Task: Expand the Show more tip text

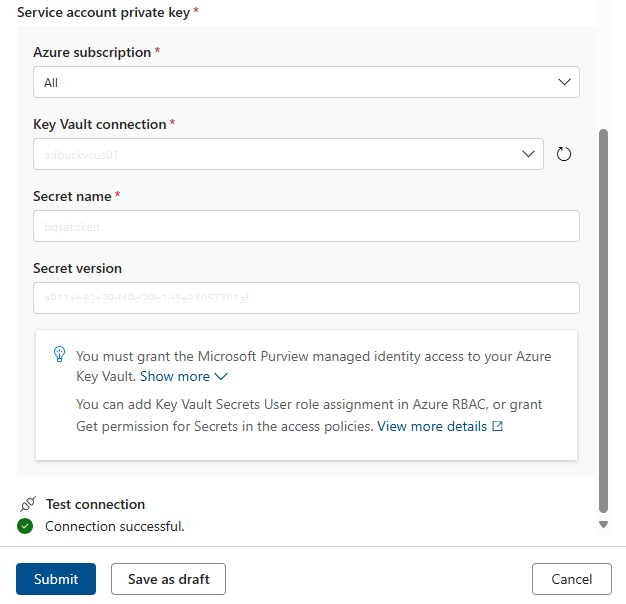Action: (x=184, y=377)
